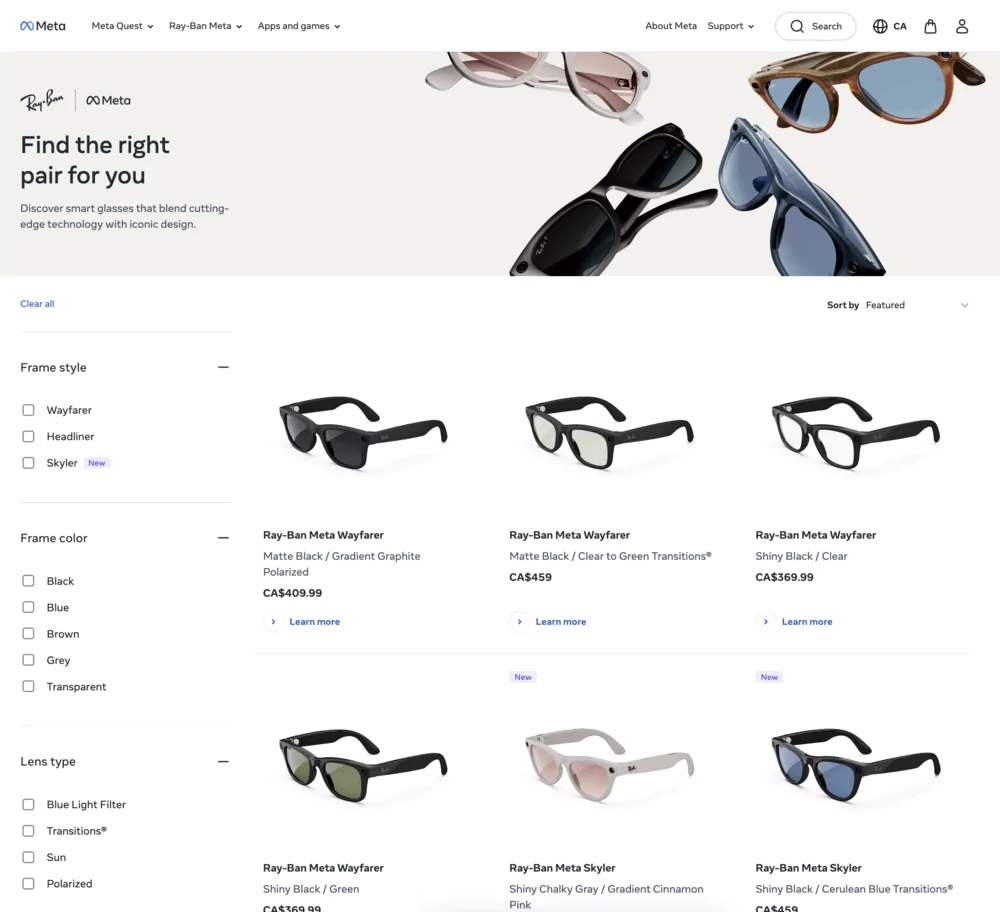Click the Meta logo in the navigation bar
This screenshot has width=1000, height=912.
[42, 25]
